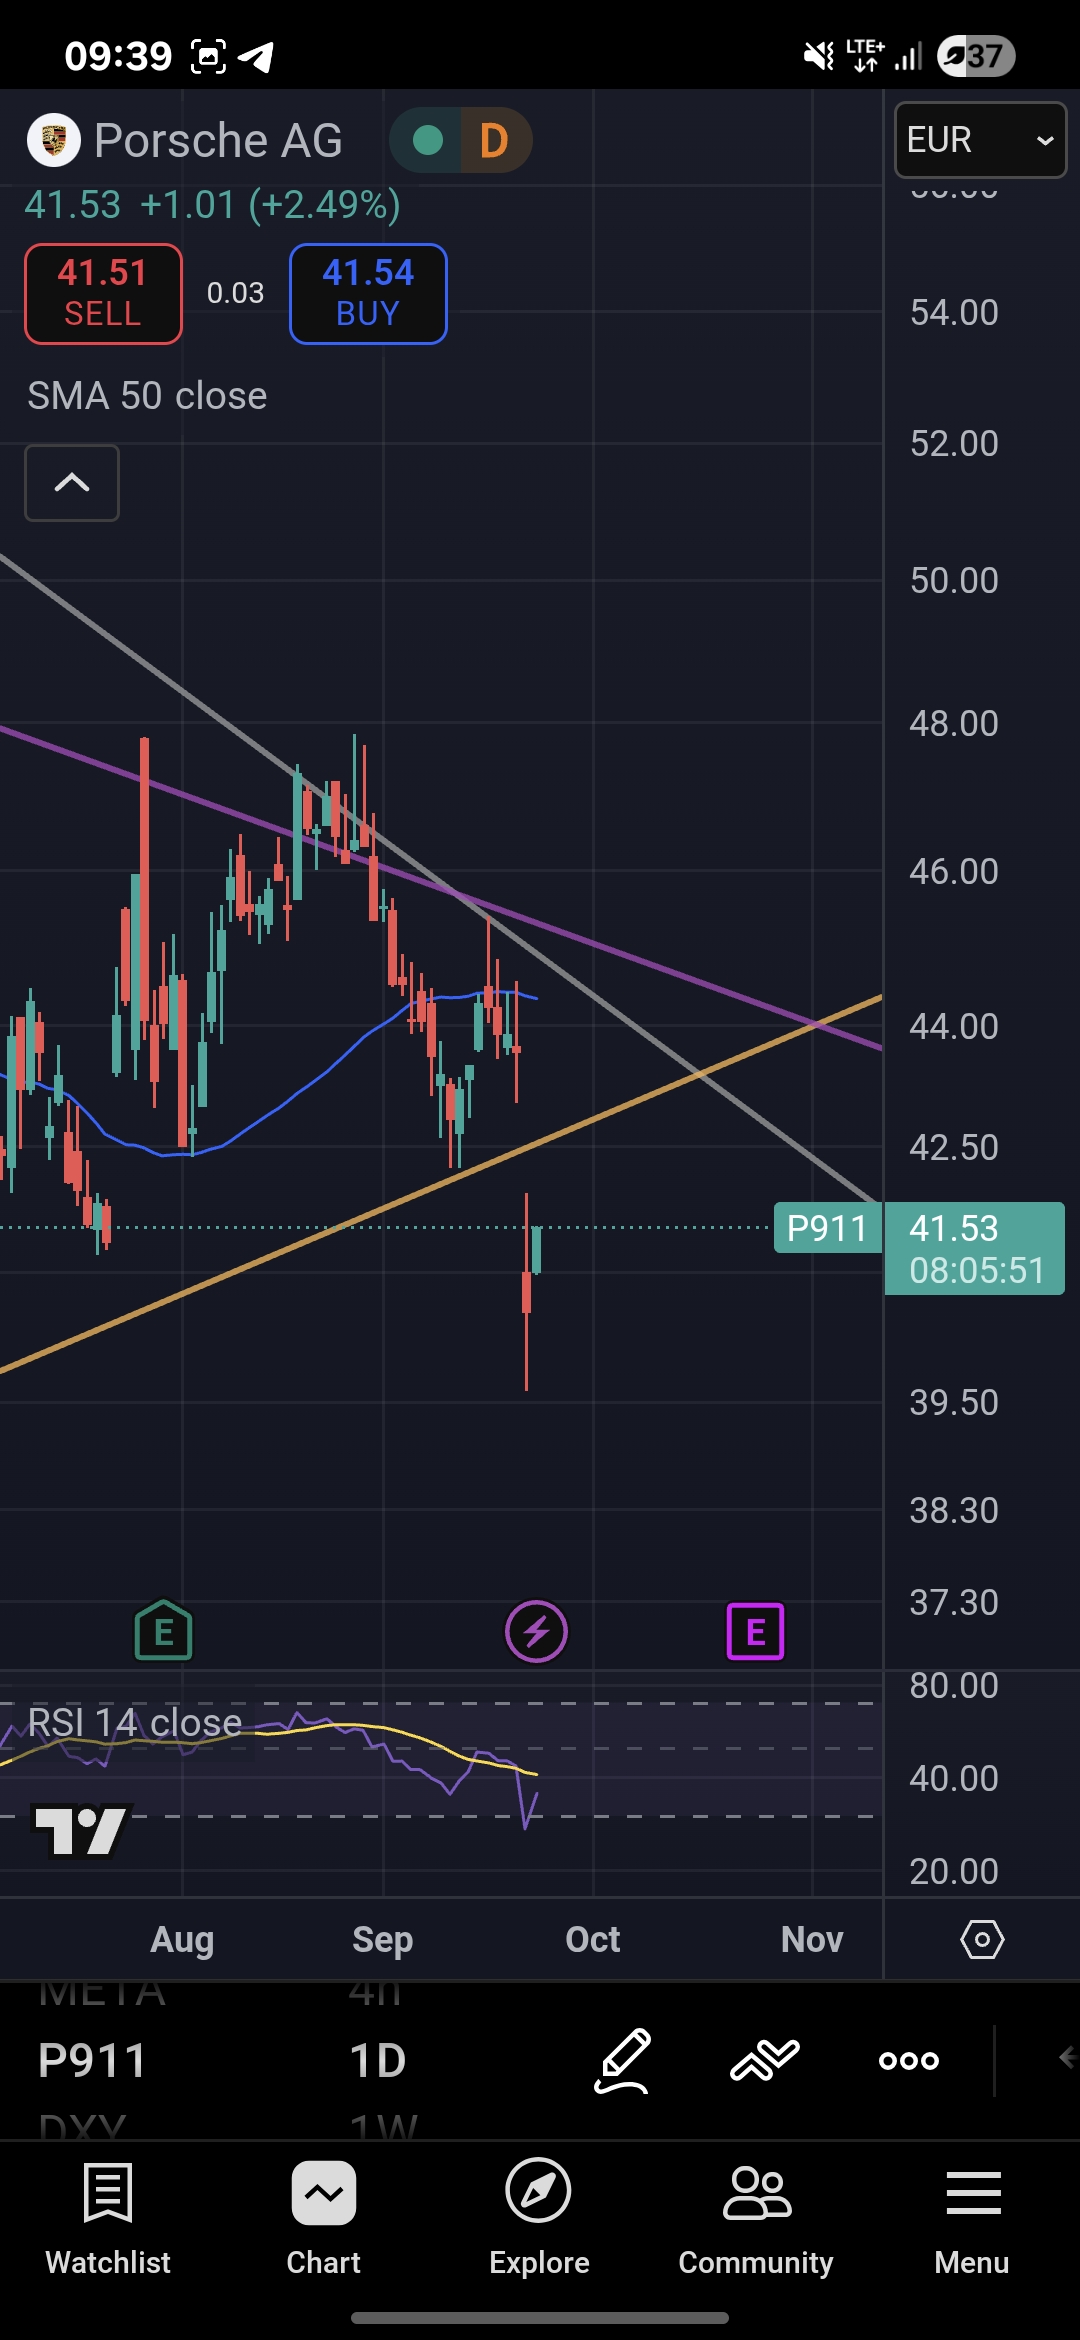Open the three-dots more options
The image size is (1080, 2340).
point(909,2060)
